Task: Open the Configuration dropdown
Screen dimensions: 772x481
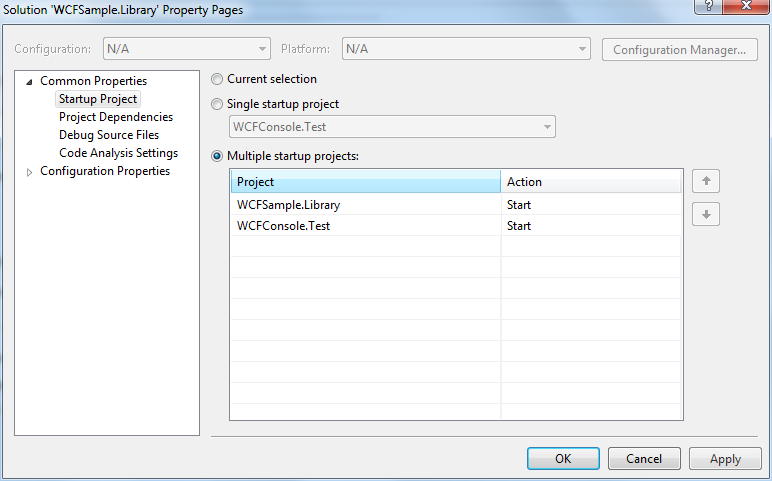Action: click(187, 49)
